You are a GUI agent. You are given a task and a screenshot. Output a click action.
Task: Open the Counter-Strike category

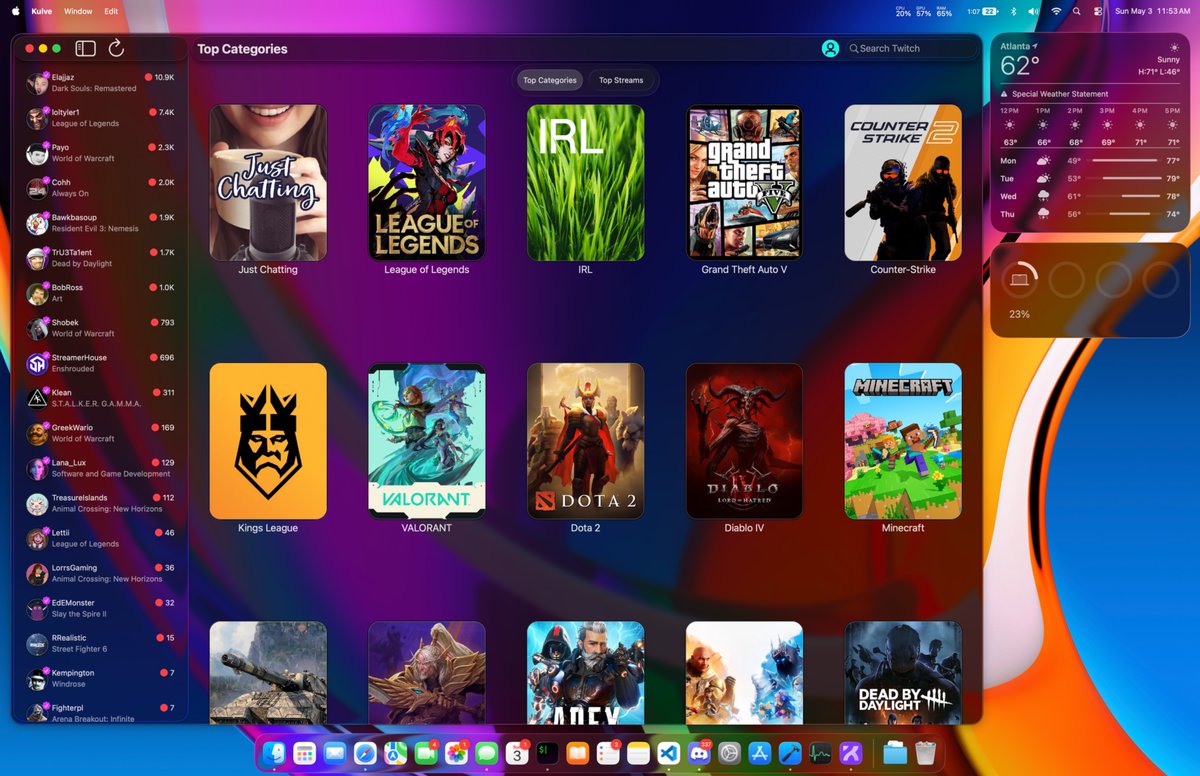pos(903,183)
